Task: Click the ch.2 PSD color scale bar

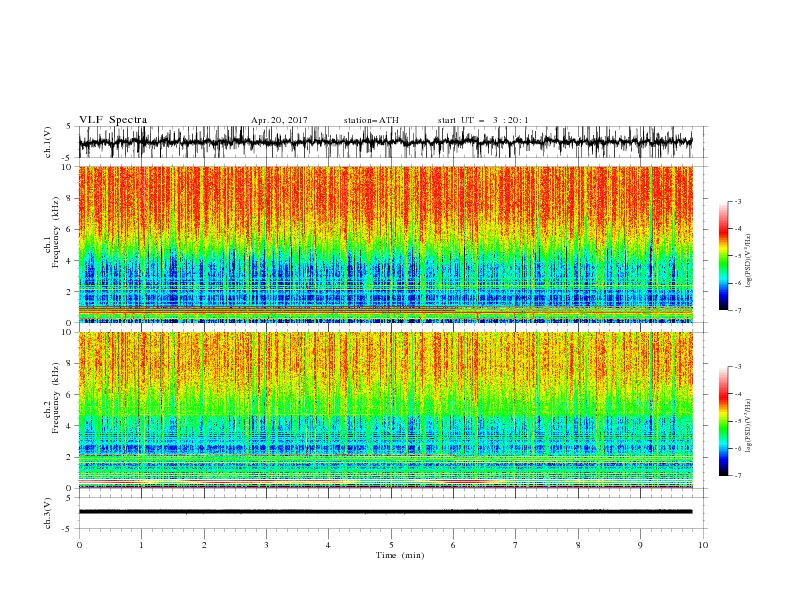Action: (723, 421)
